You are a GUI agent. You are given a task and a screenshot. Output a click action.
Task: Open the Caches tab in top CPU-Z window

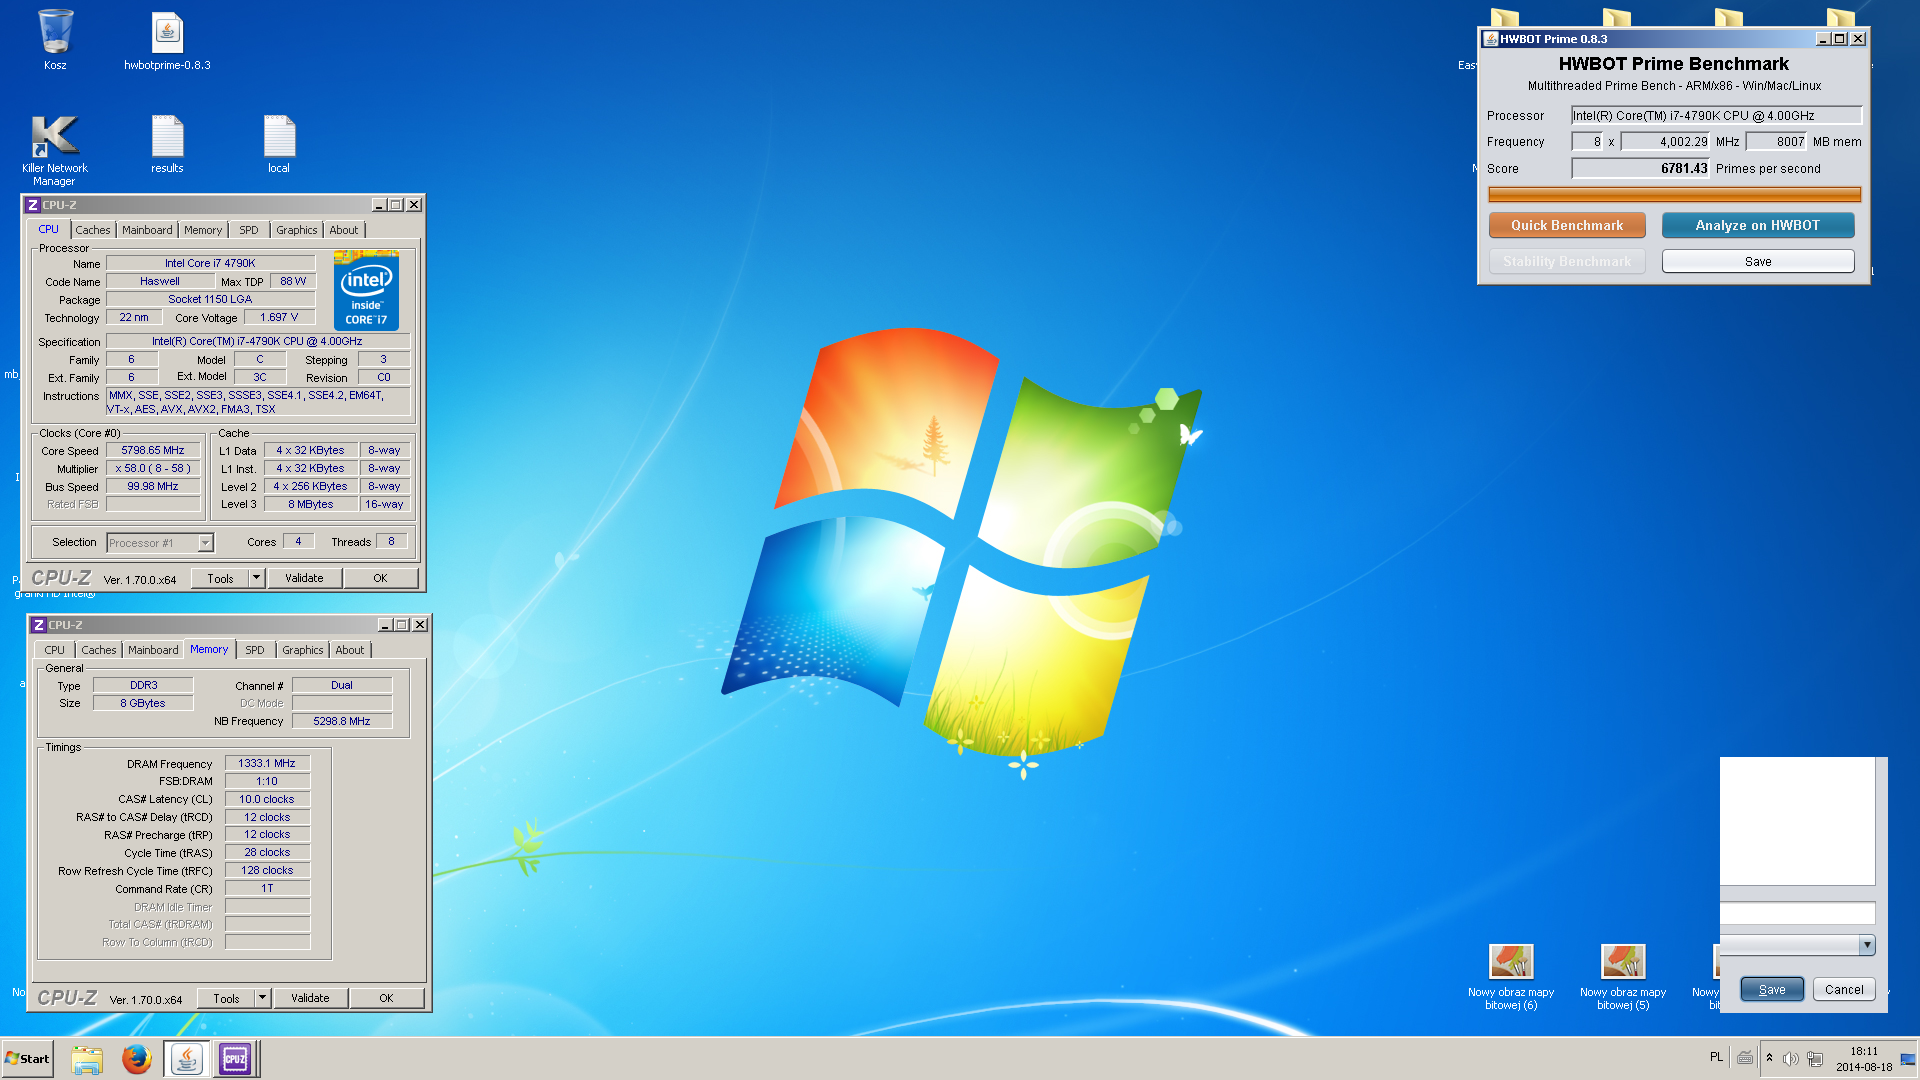pos(93,230)
